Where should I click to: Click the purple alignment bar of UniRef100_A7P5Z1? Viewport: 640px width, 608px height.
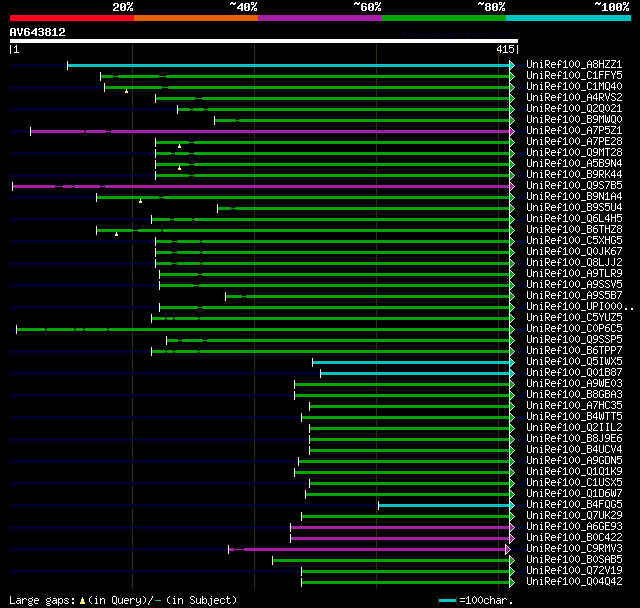point(270,131)
